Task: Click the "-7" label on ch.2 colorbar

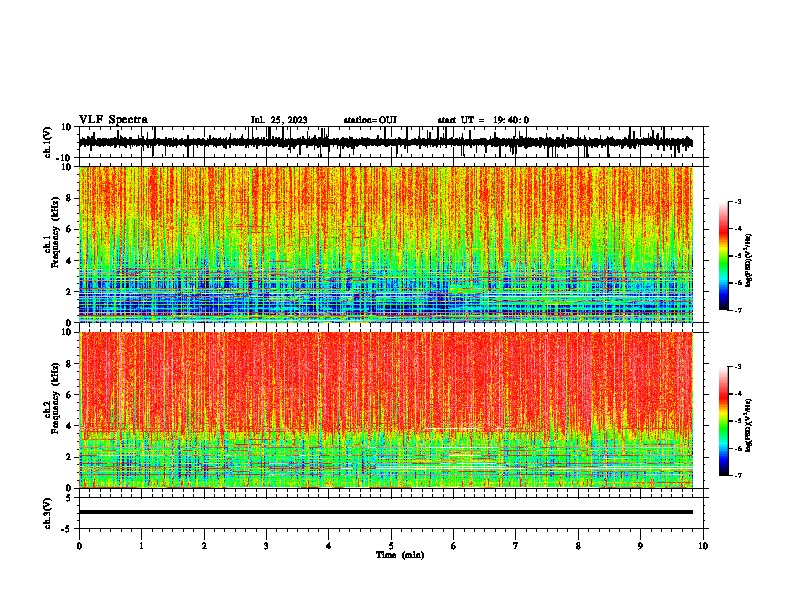Action: point(737,476)
